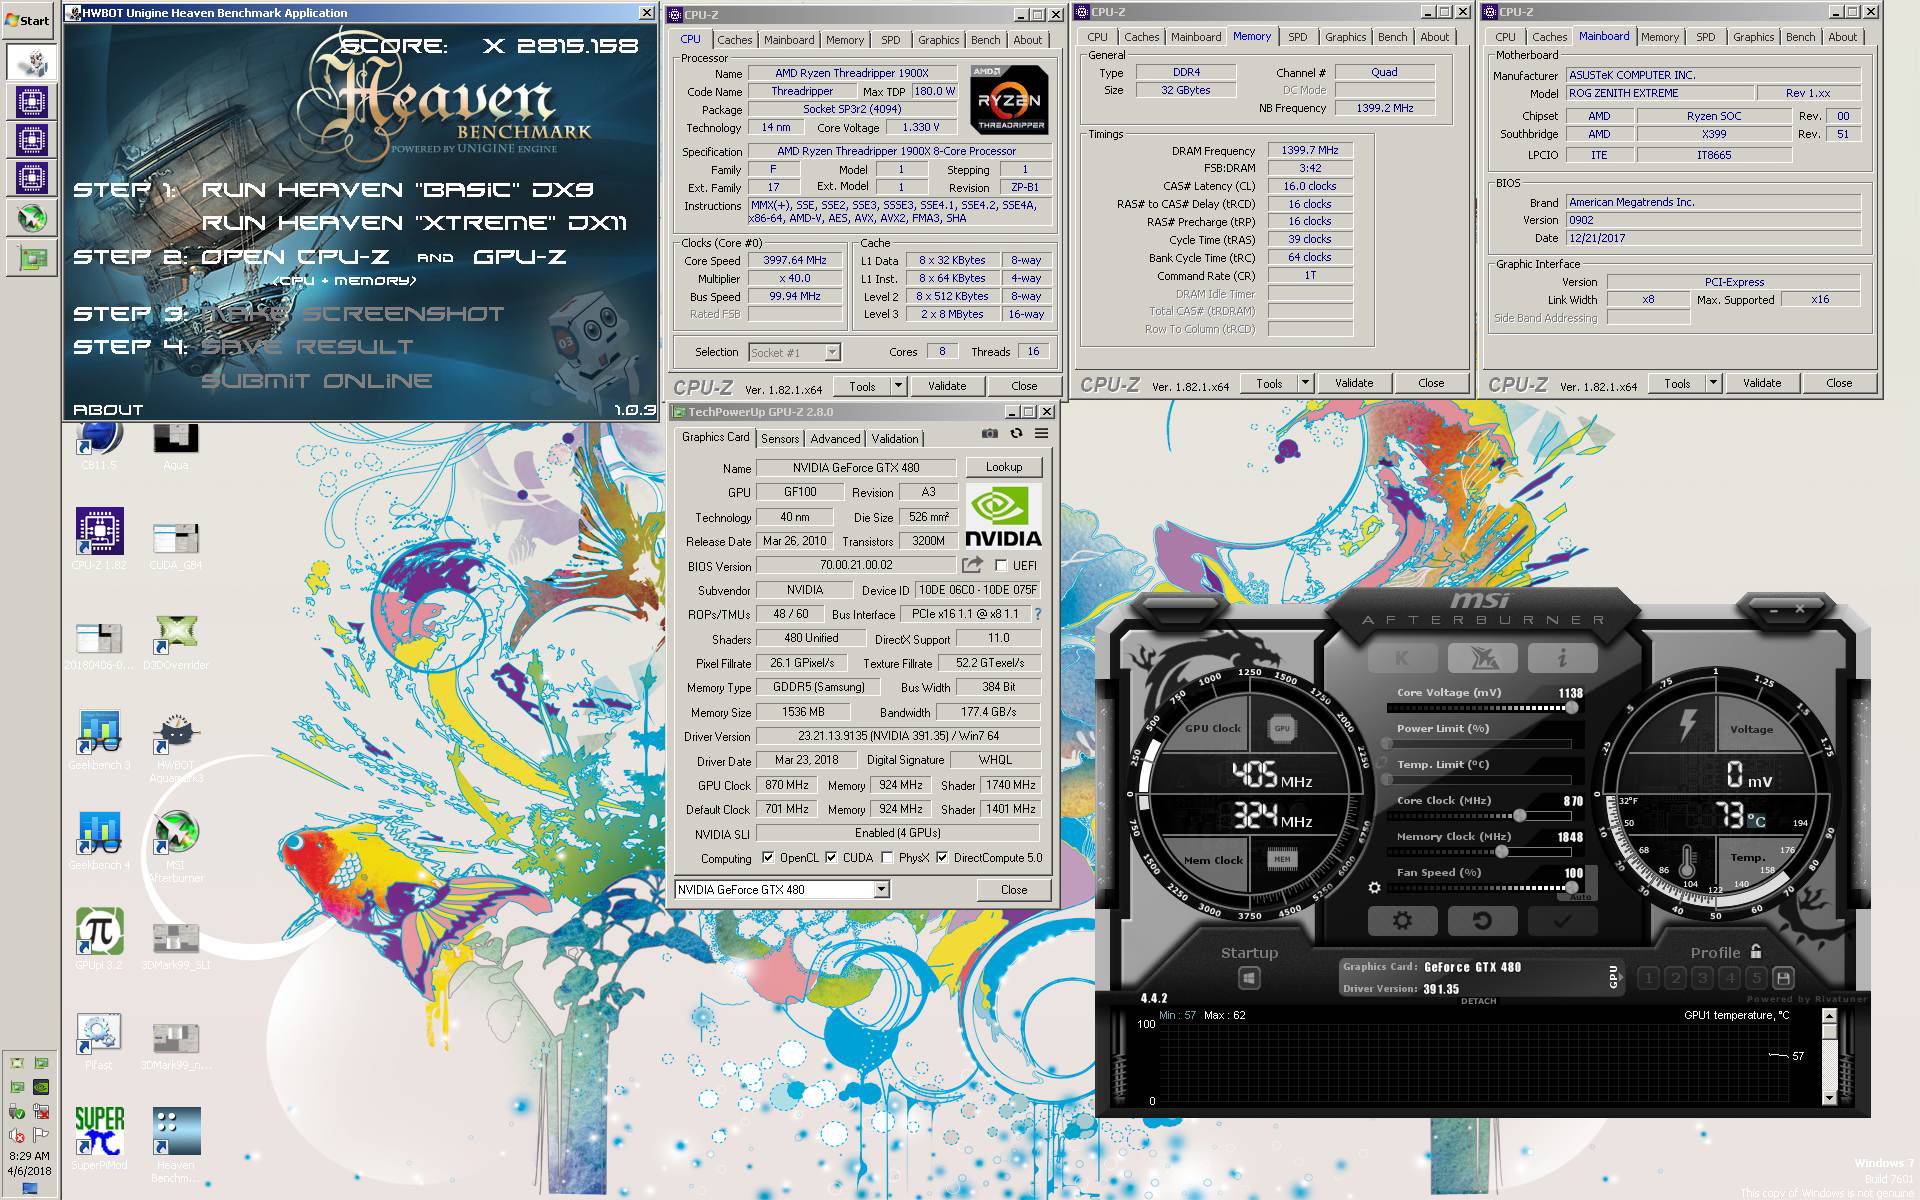Open the D3DOverrider desktop icon
Viewport: 1920px width, 1200px height.
click(176, 641)
